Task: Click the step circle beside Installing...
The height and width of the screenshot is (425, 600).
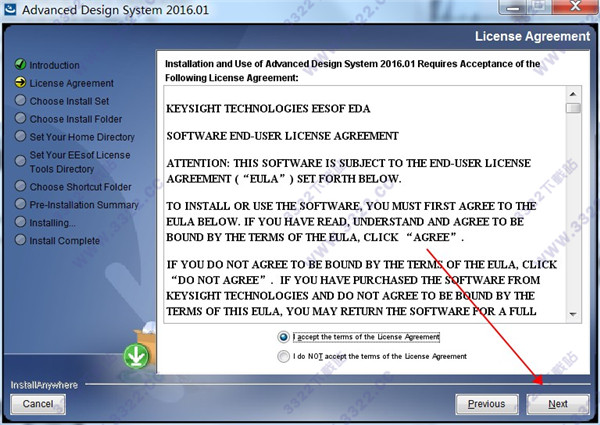Action: point(20,222)
